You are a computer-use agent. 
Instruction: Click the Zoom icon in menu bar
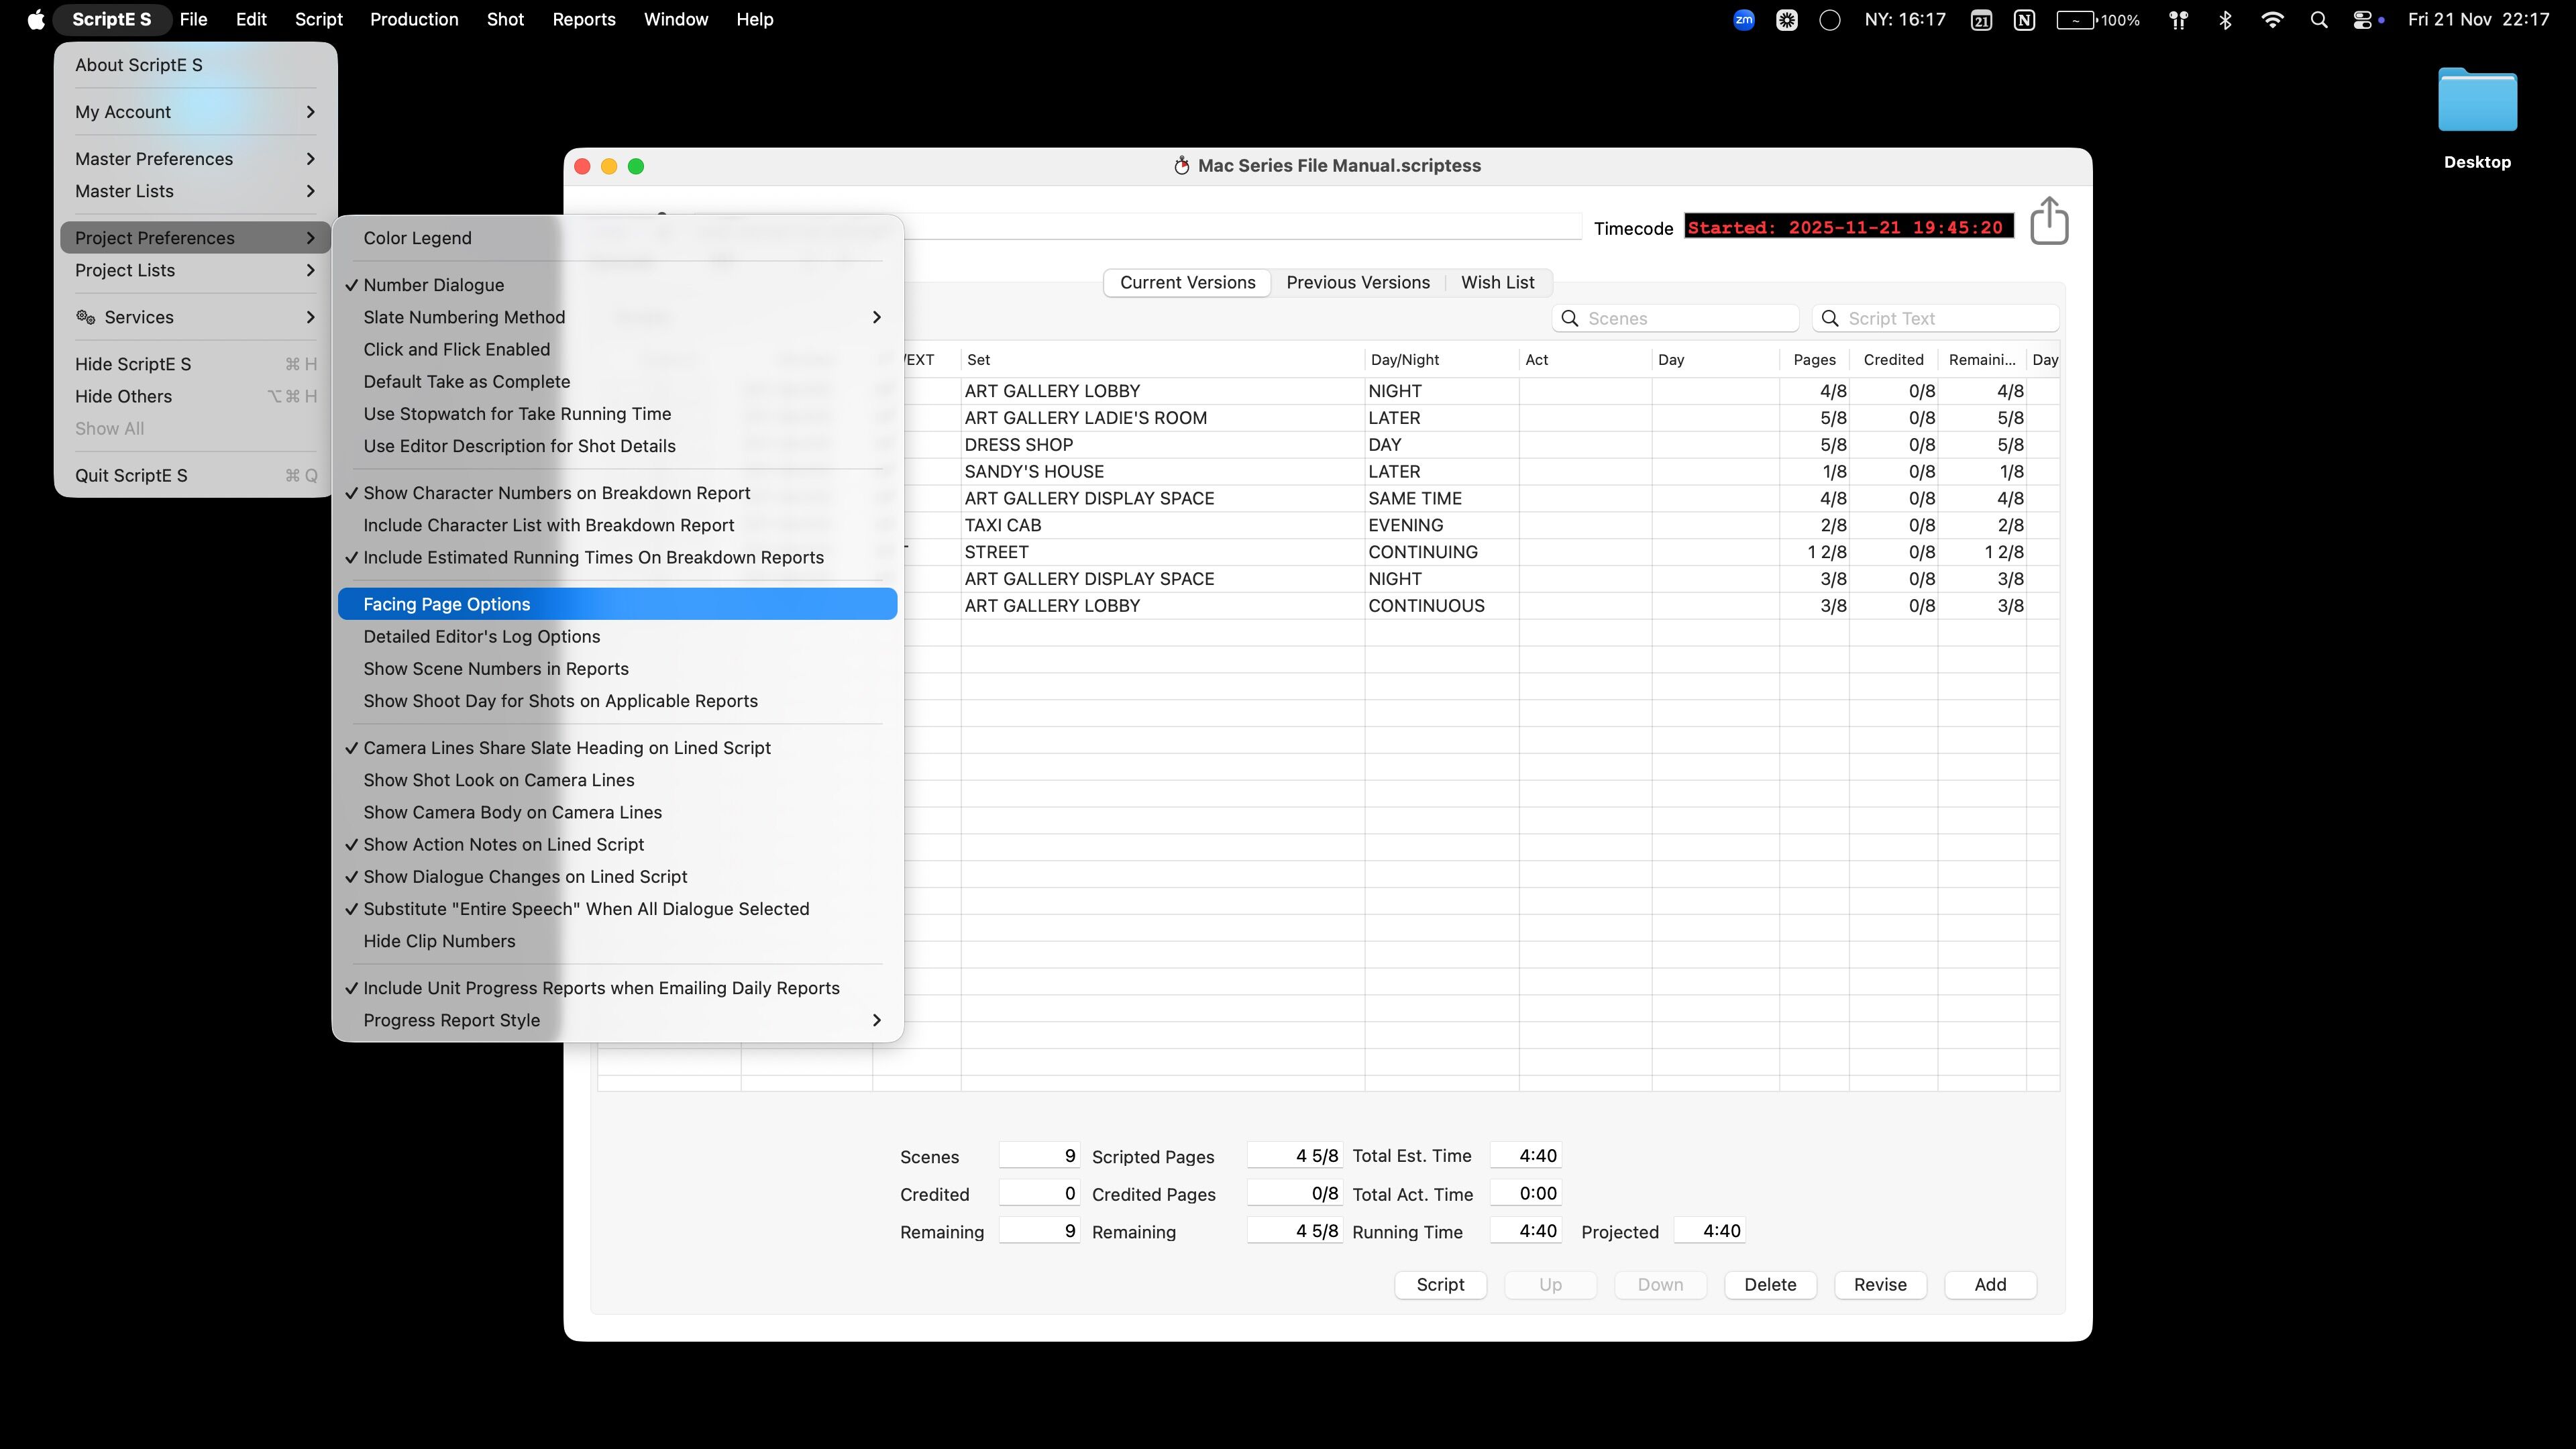(1743, 20)
